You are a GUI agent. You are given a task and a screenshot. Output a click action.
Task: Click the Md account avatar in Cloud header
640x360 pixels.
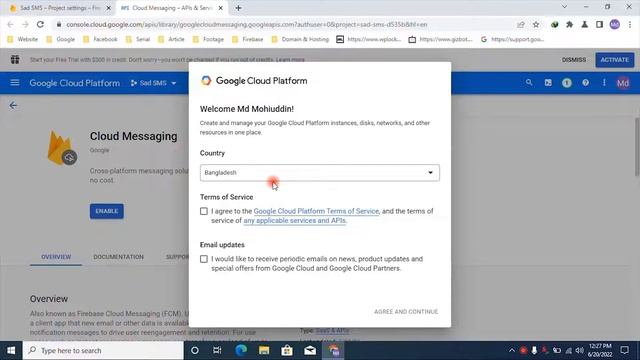point(622,83)
